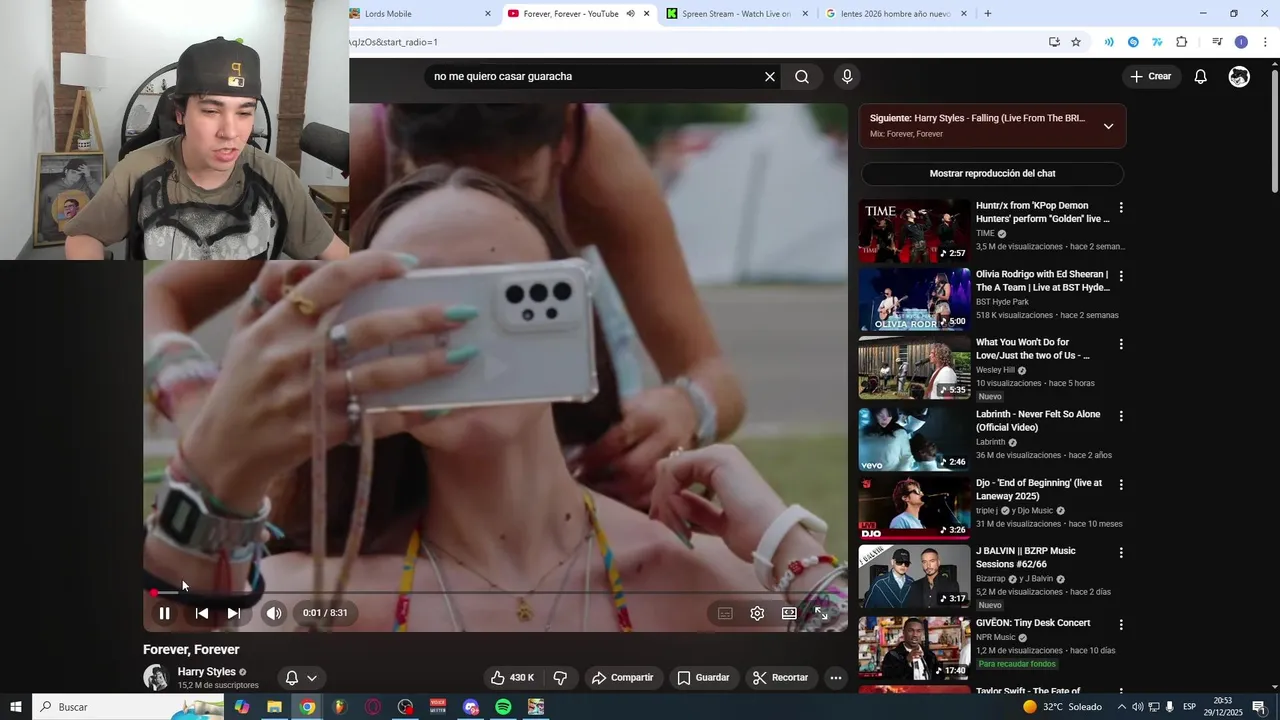Open media controls icon in Chrome toolbar

click(1217, 42)
